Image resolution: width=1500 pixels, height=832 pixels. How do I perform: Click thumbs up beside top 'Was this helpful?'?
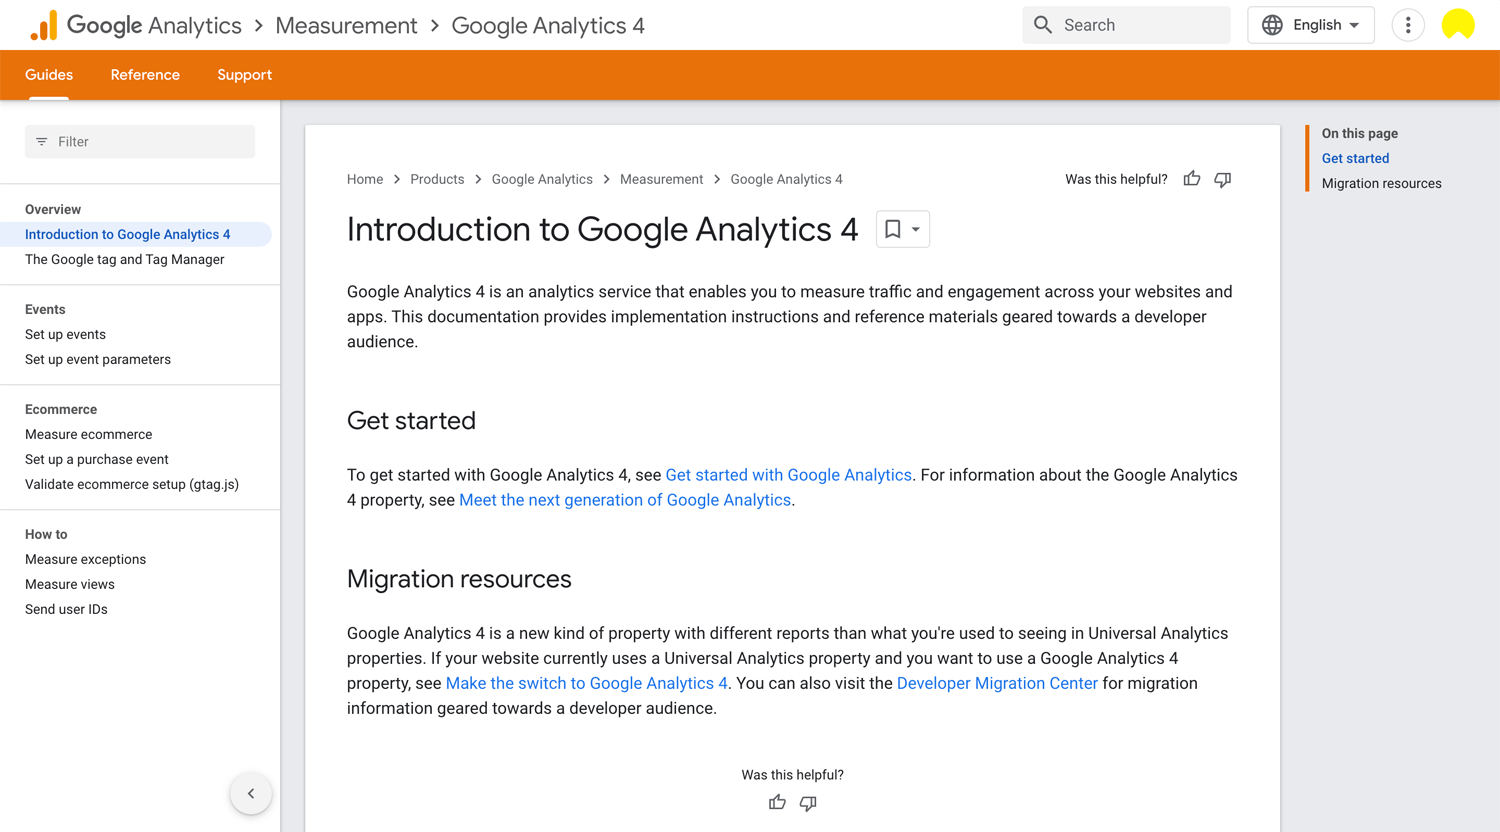(1192, 179)
